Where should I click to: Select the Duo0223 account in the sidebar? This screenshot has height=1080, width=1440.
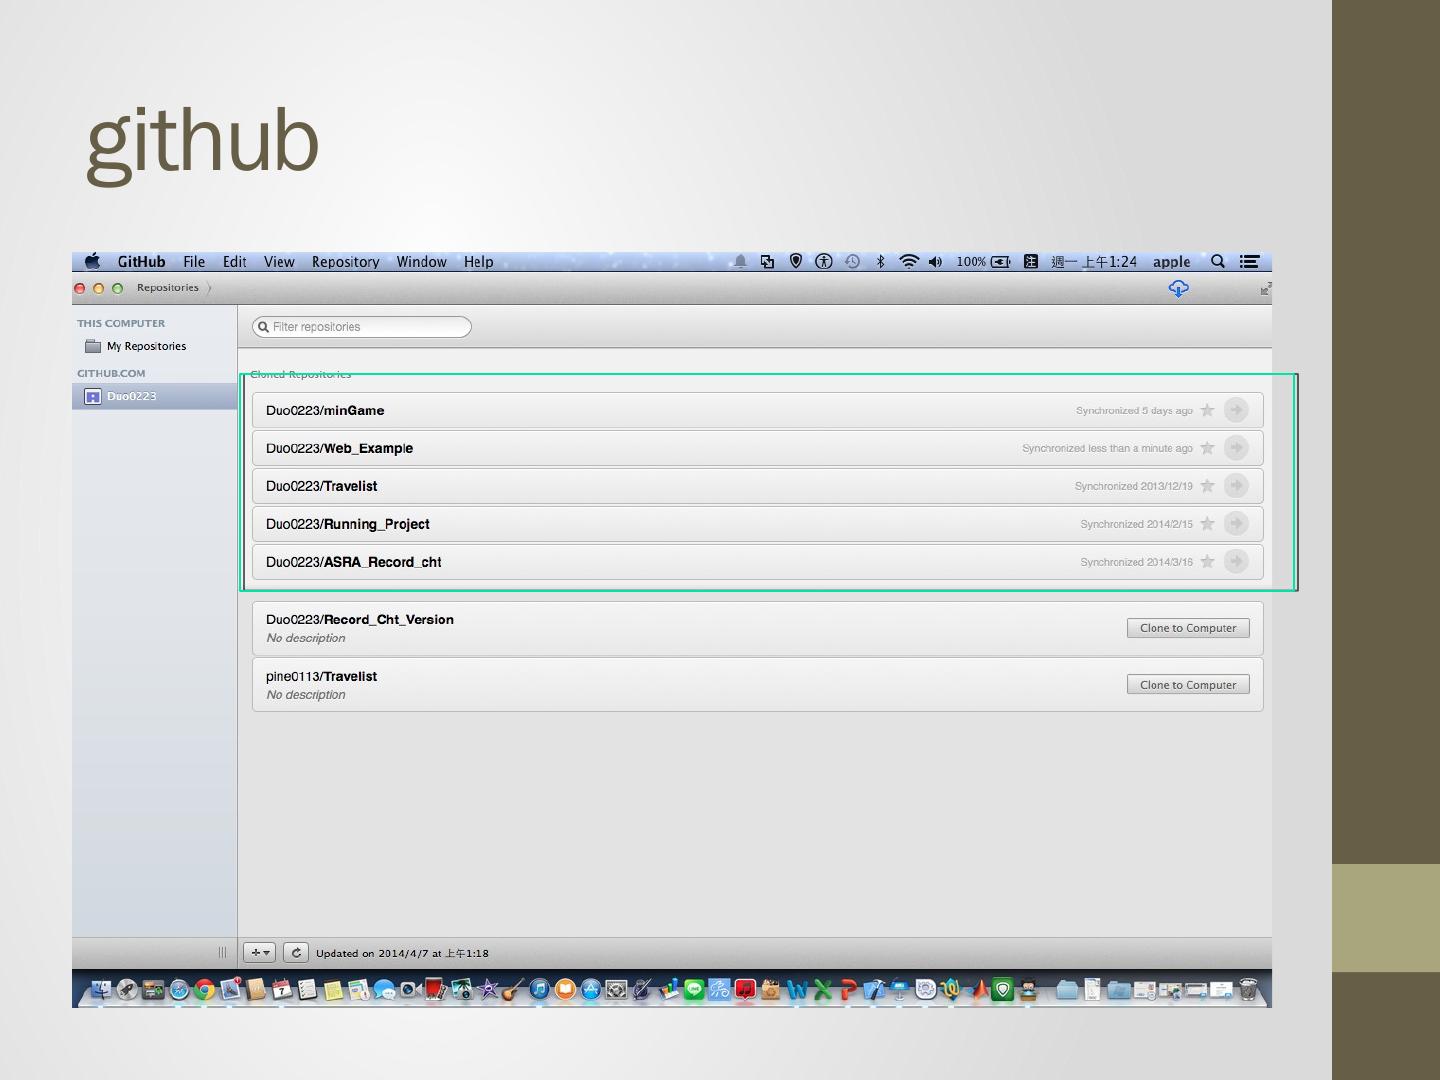pyautogui.click(x=155, y=396)
